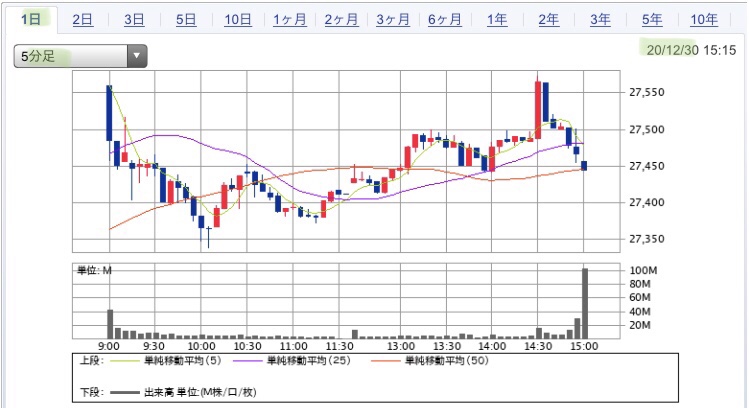
Task: Click the 11:00 time axis label
Action: [293, 346]
